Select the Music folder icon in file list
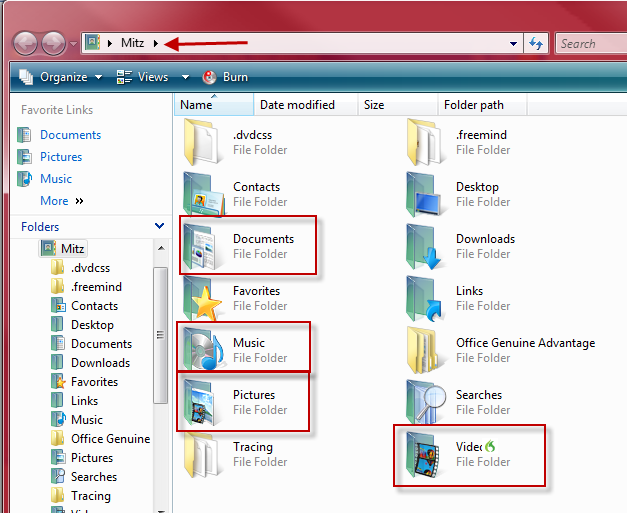This screenshot has width=627, height=513. point(203,347)
